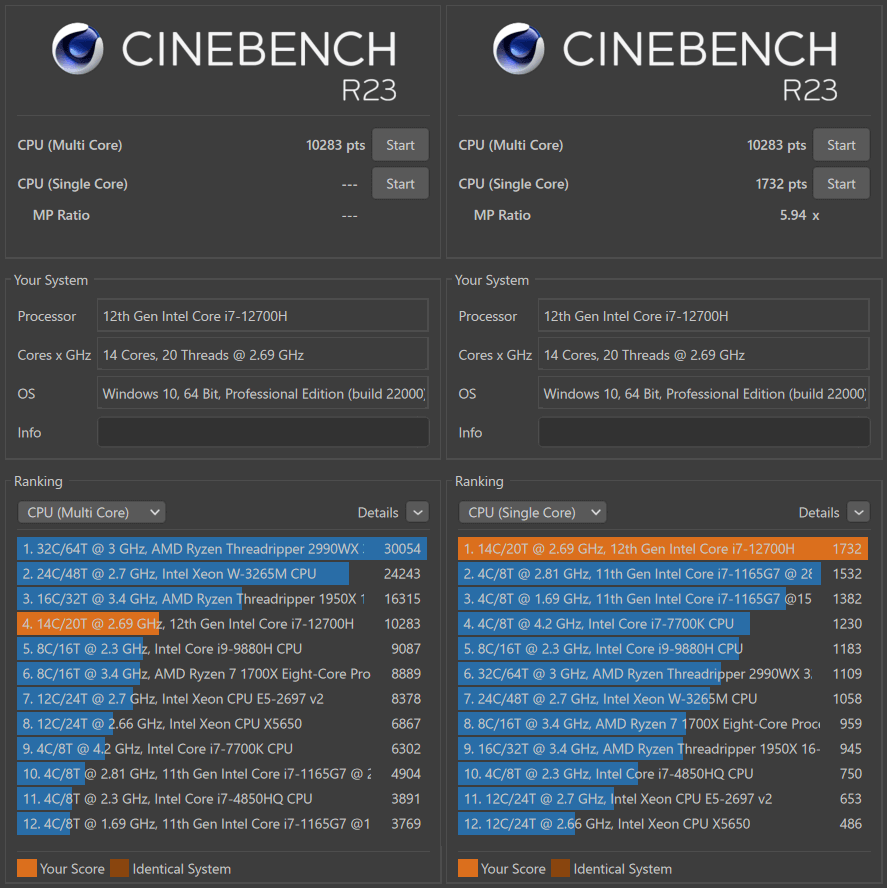Select Xeon E5-2697 v2 row scoring 8378
This screenshot has height=888, width=887.
[222, 698]
